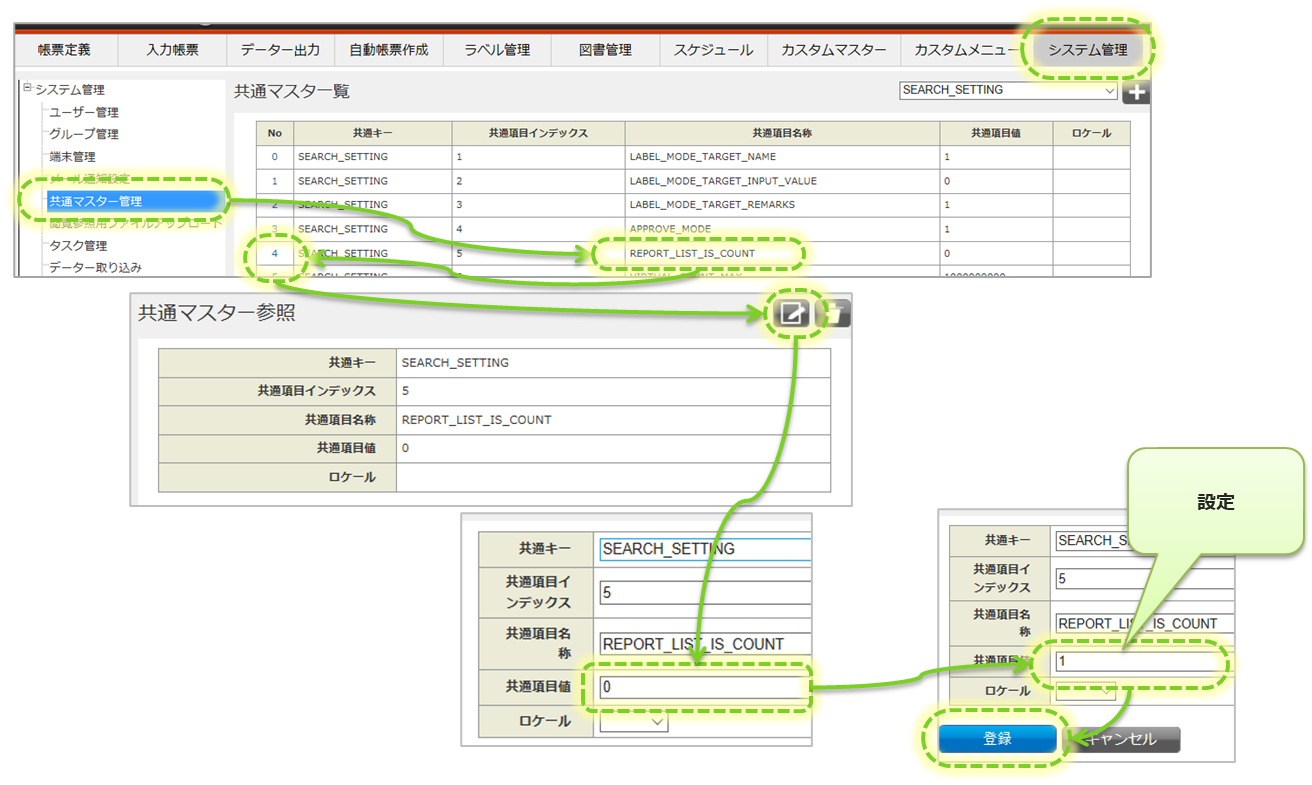1312x785 pixels.
Task: Go to the カスタムマスター tab
Action: pos(833,50)
